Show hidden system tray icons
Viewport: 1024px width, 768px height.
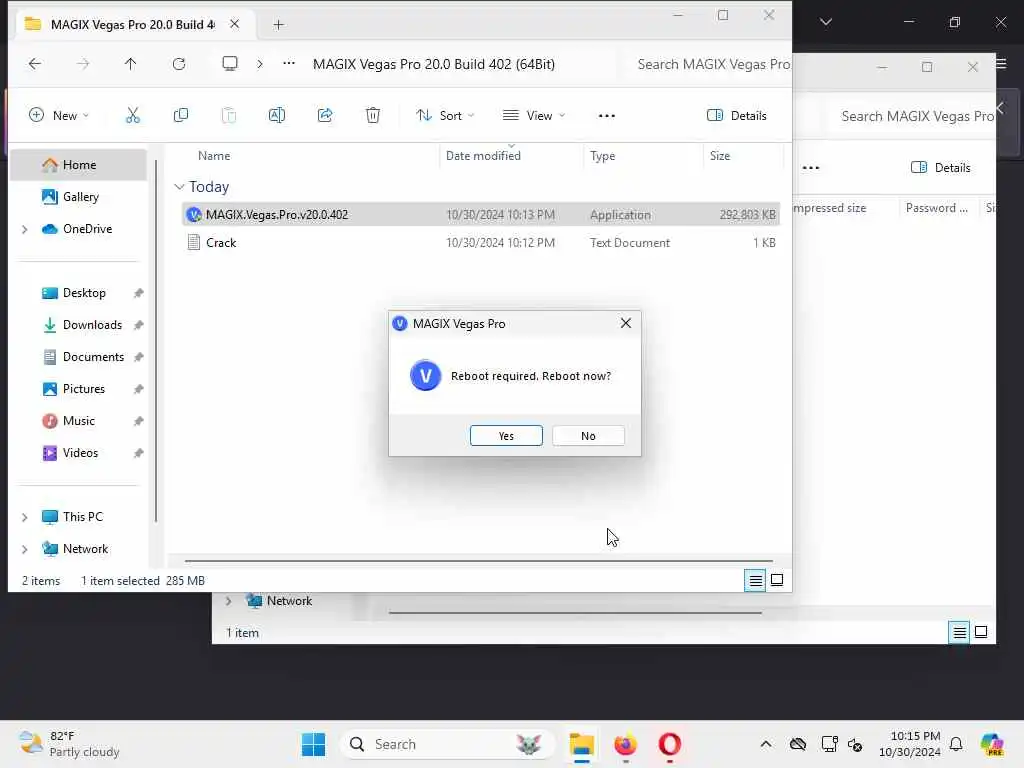tap(765, 744)
